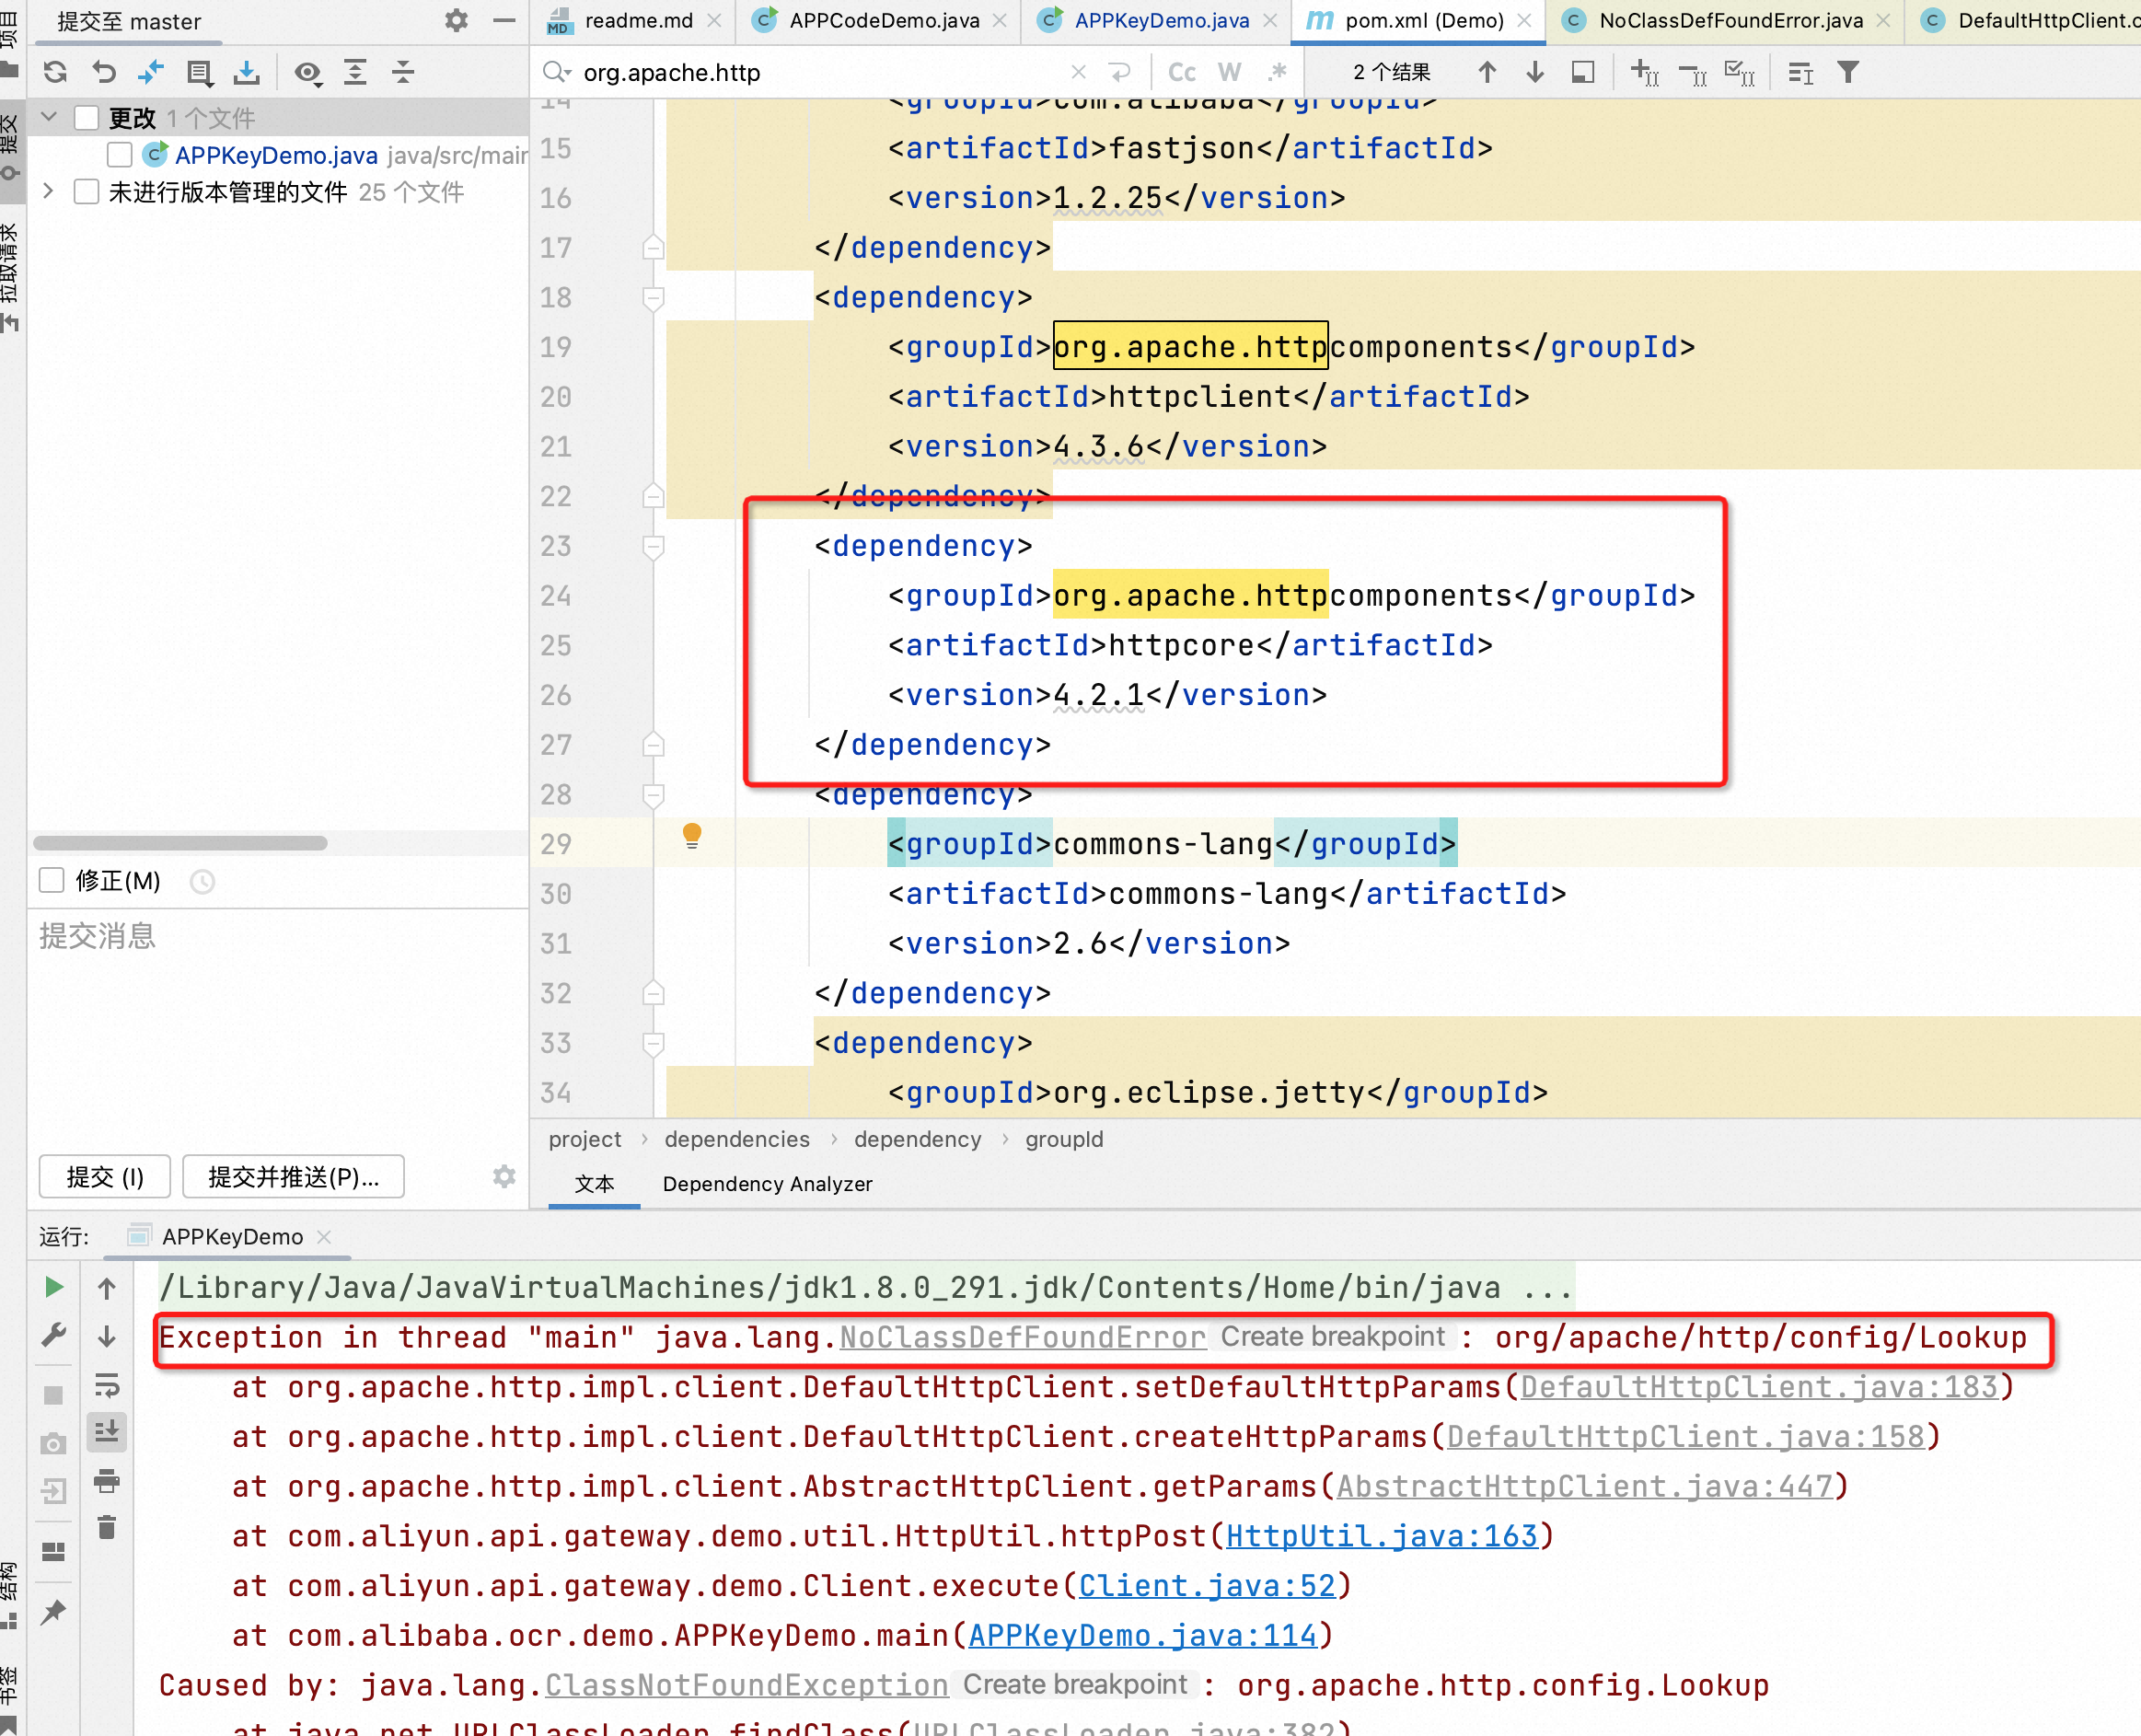The height and width of the screenshot is (1736, 2141).
Task: Open the Dependency Analyzer tab
Action: [x=767, y=1184]
